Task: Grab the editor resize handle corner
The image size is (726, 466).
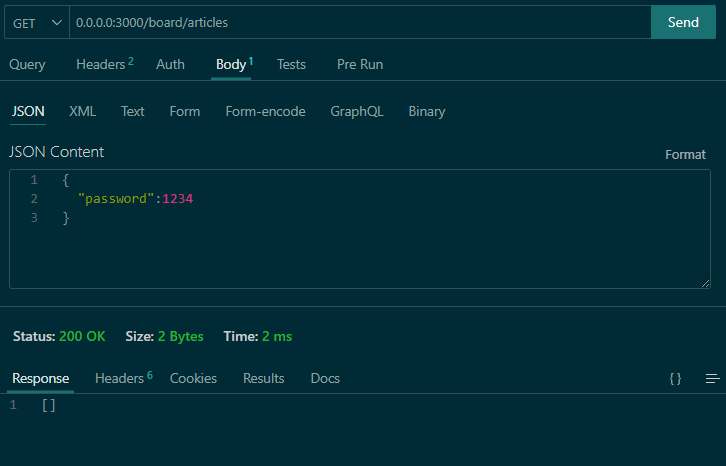Action: [705, 283]
